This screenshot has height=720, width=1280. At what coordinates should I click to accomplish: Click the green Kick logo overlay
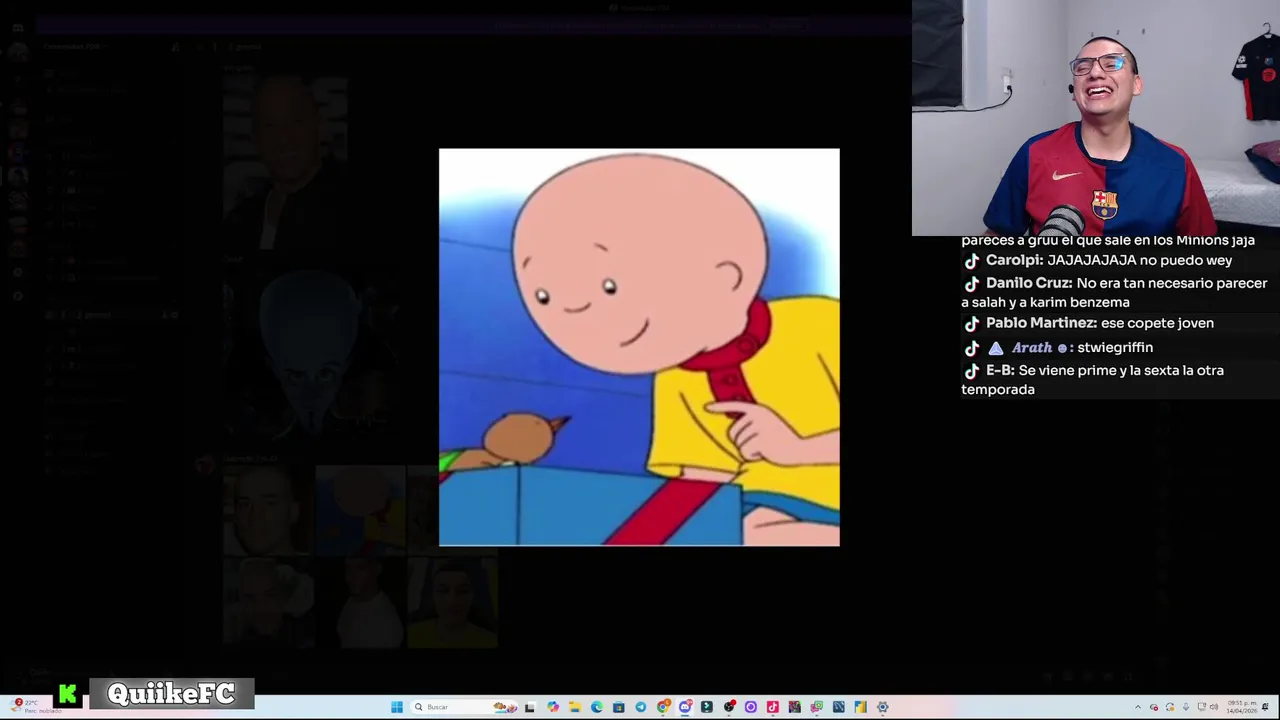68,694
